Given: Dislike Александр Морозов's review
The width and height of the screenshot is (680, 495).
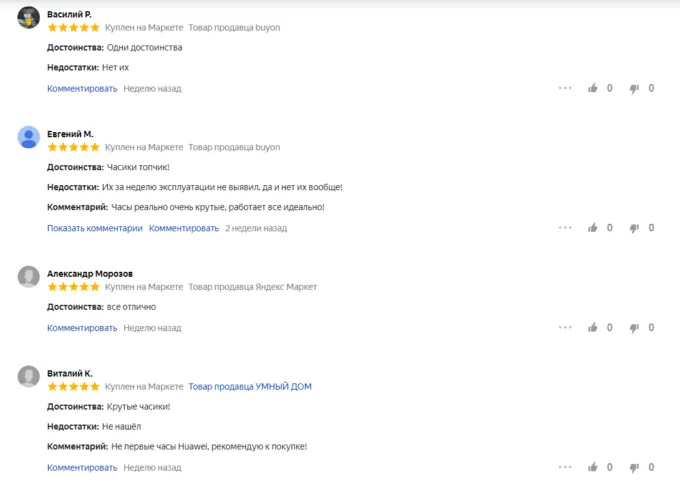Looking at the screenshot, I should pyautogui.click(x=634, y=327).
